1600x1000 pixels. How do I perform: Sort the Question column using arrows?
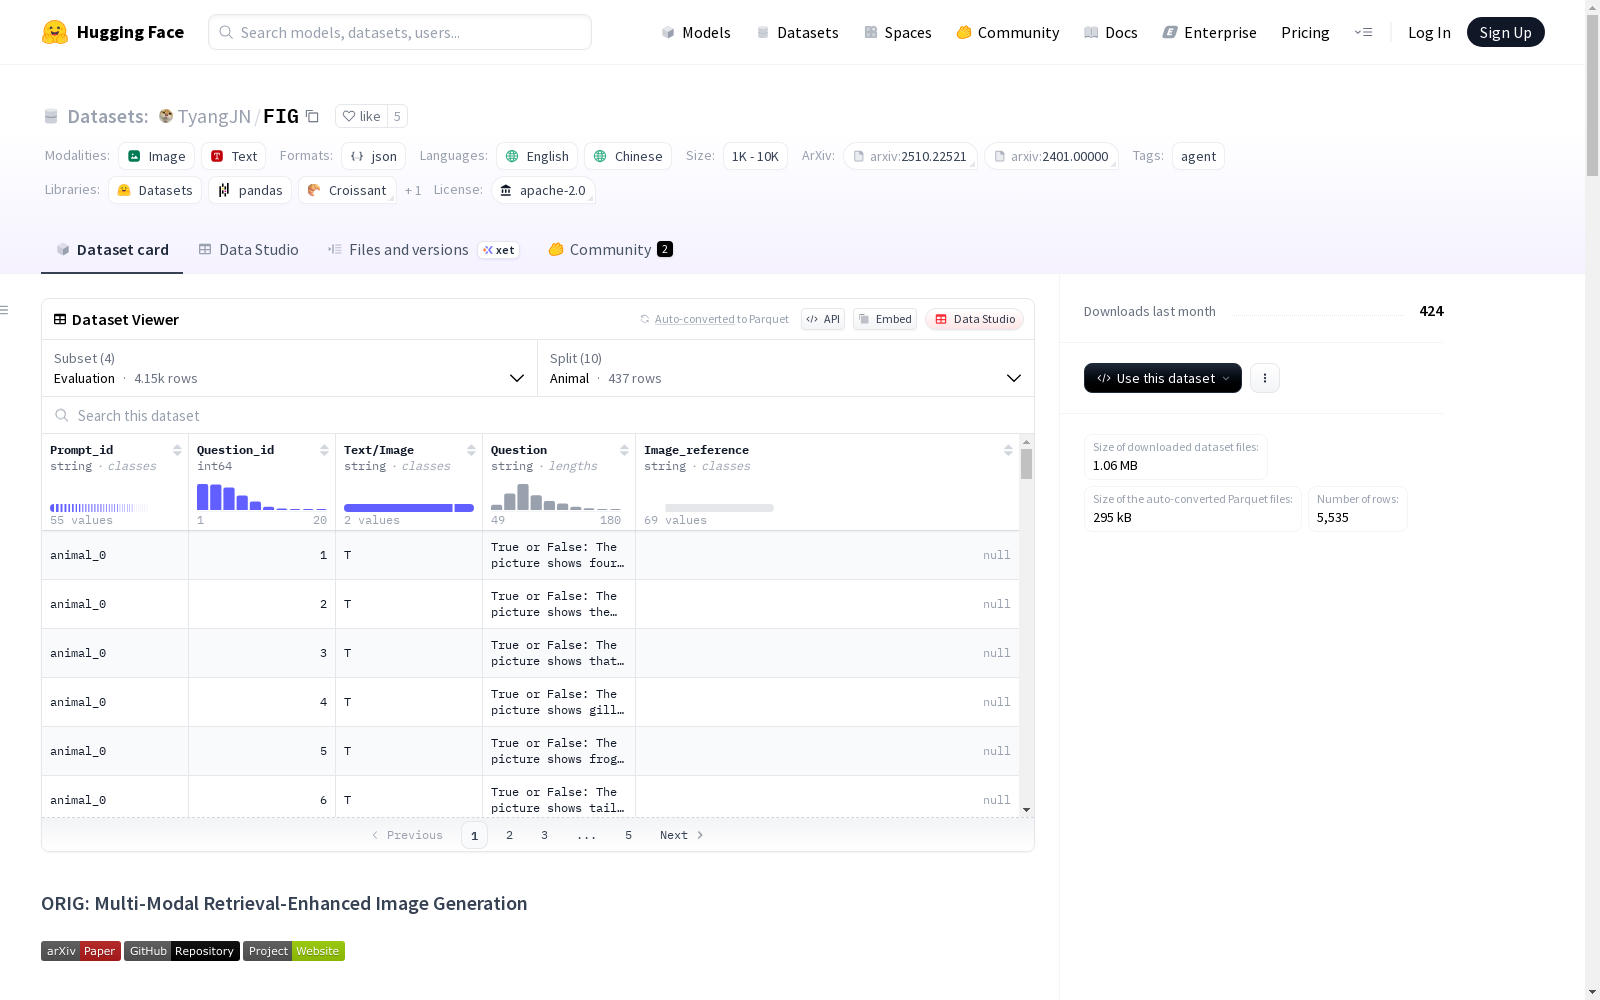click(624, 450)
